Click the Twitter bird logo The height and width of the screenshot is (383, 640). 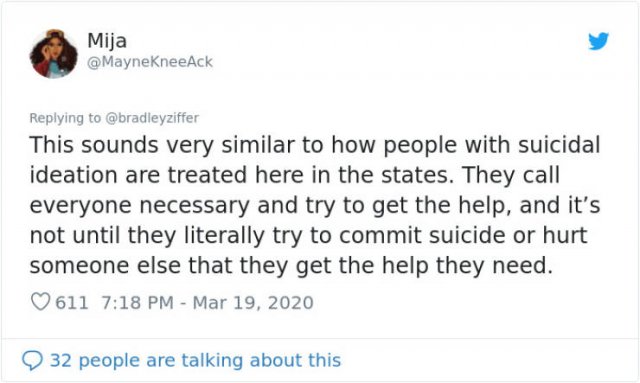coord(598,41)
